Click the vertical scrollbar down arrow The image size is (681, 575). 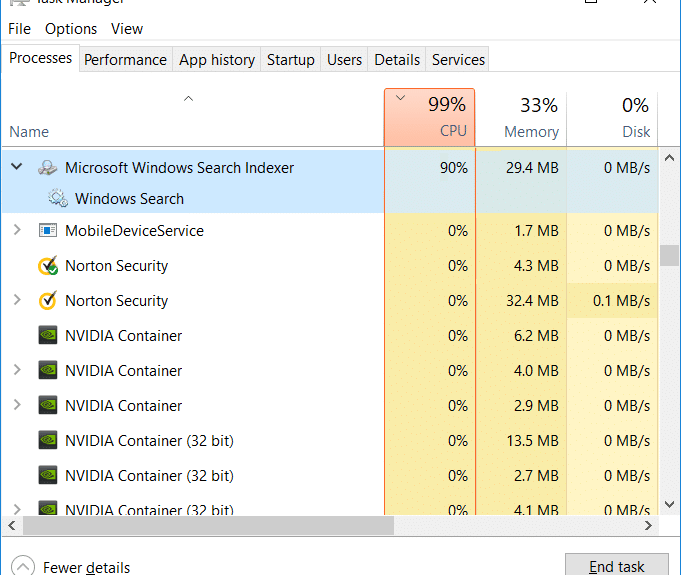pyautogui.click(x=669, y=504)
